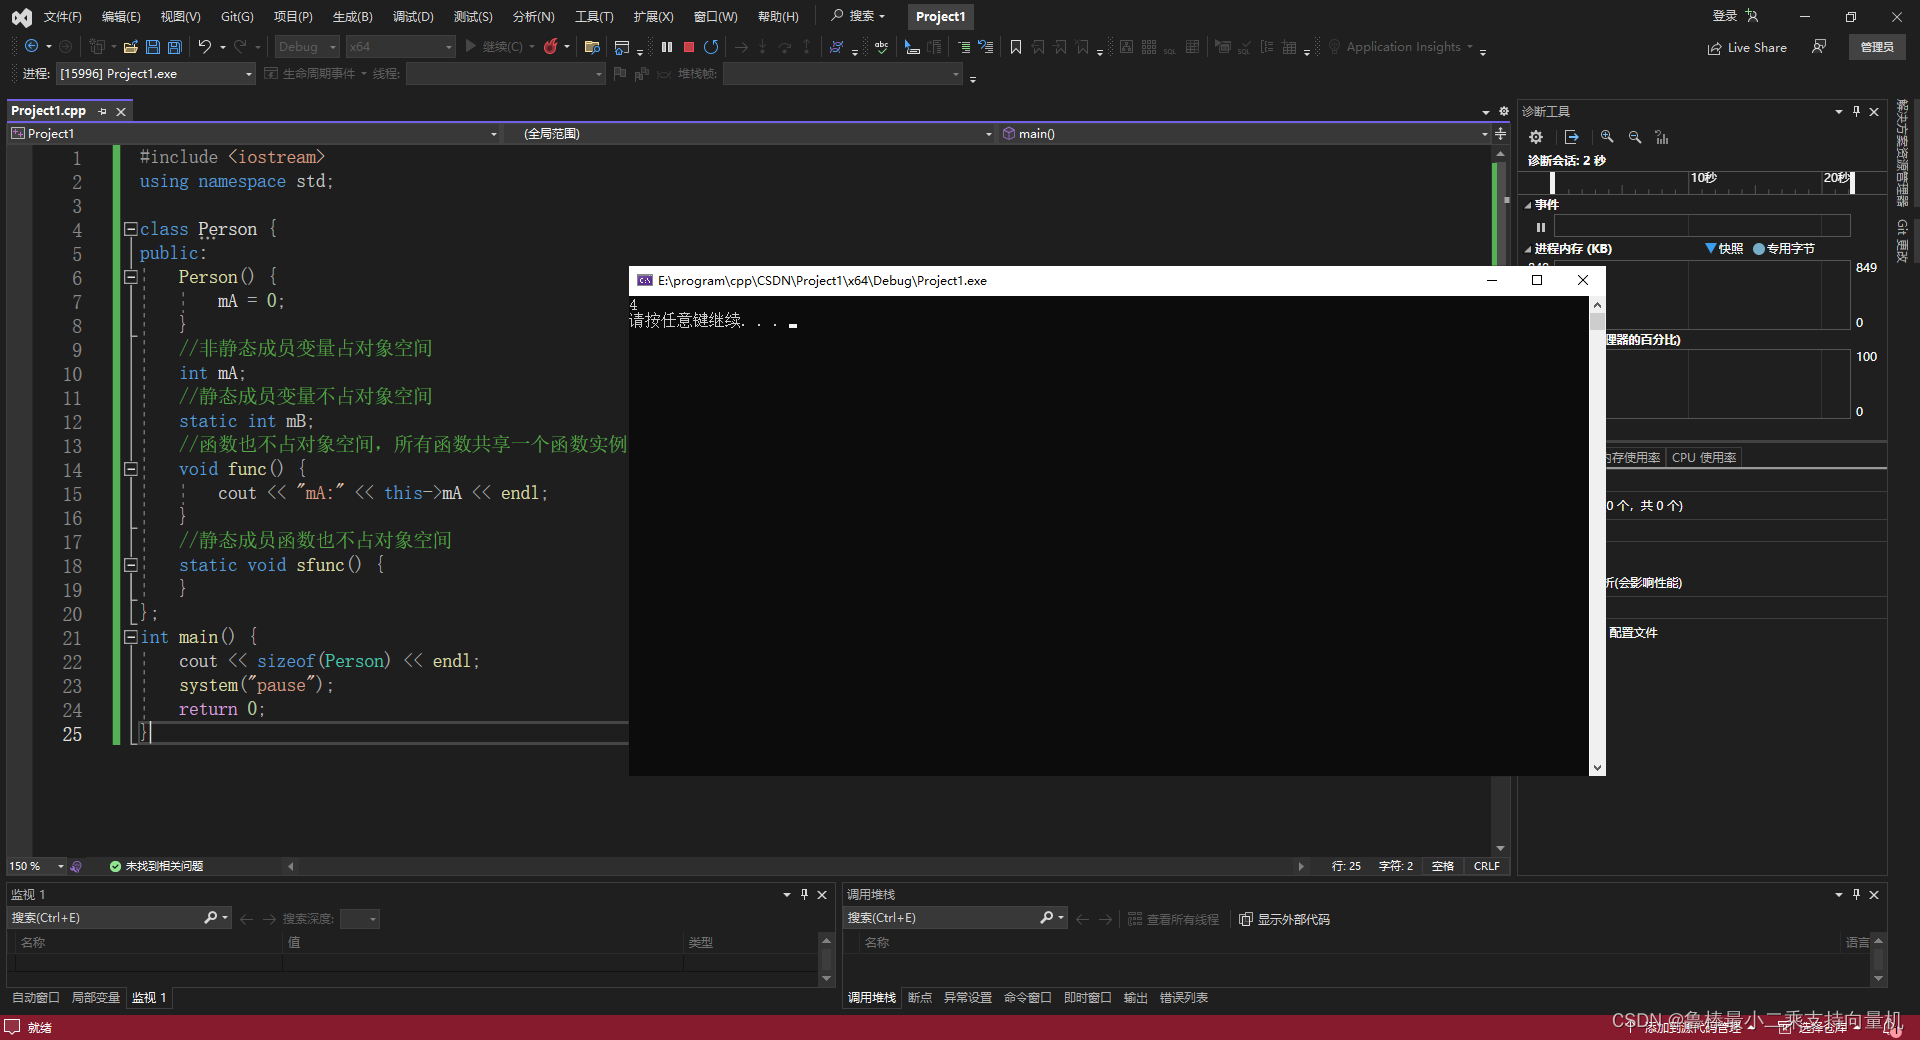Click the left handle of diagnostic timeline
This screenshot has width=1920, height=1040.
coord(1552,182)
